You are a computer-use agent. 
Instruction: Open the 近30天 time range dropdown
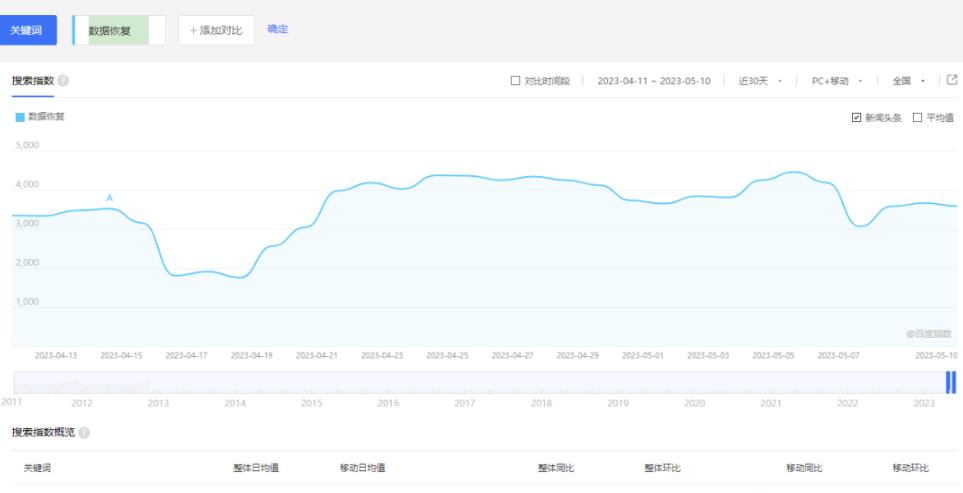[x=759, y=80]
